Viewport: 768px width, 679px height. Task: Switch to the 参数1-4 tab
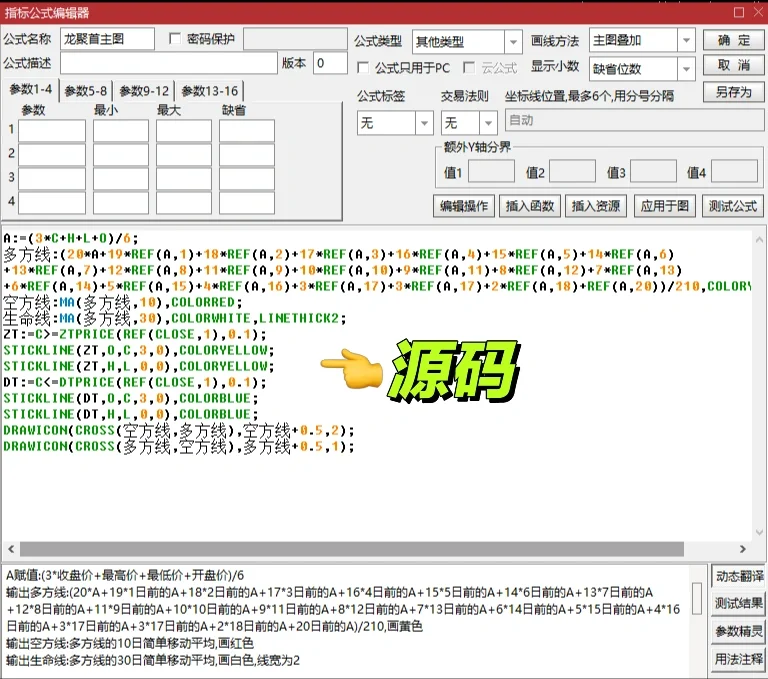[30, 90]
